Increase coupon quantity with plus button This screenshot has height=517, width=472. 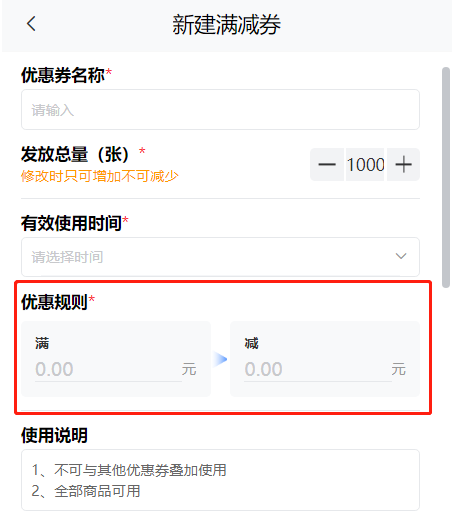(x=403, y=164)
